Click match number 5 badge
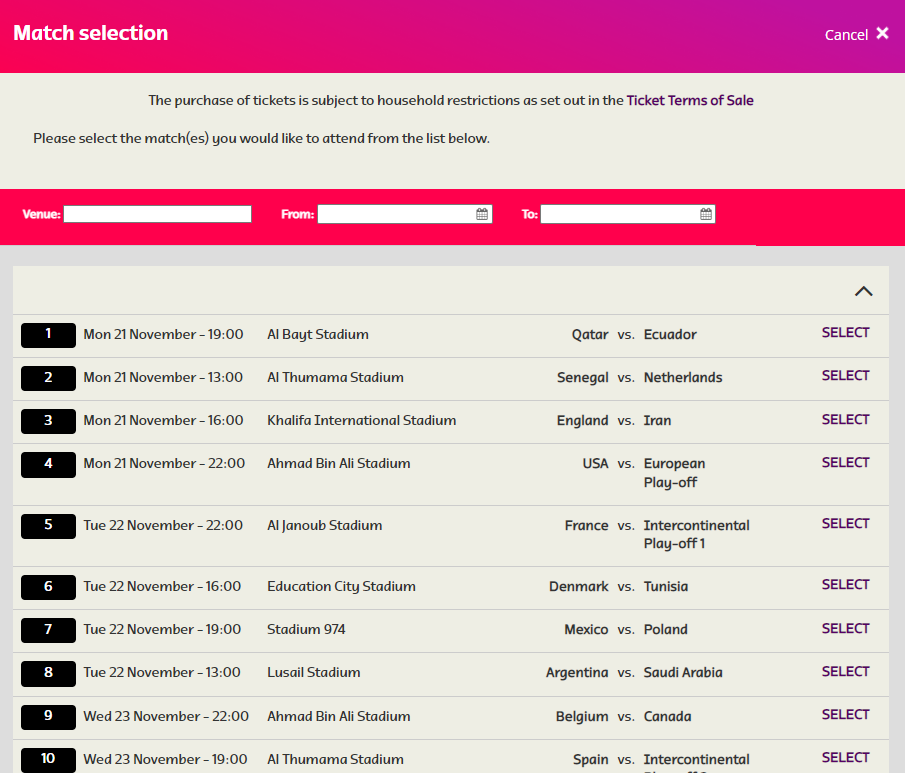 (48, 526)
